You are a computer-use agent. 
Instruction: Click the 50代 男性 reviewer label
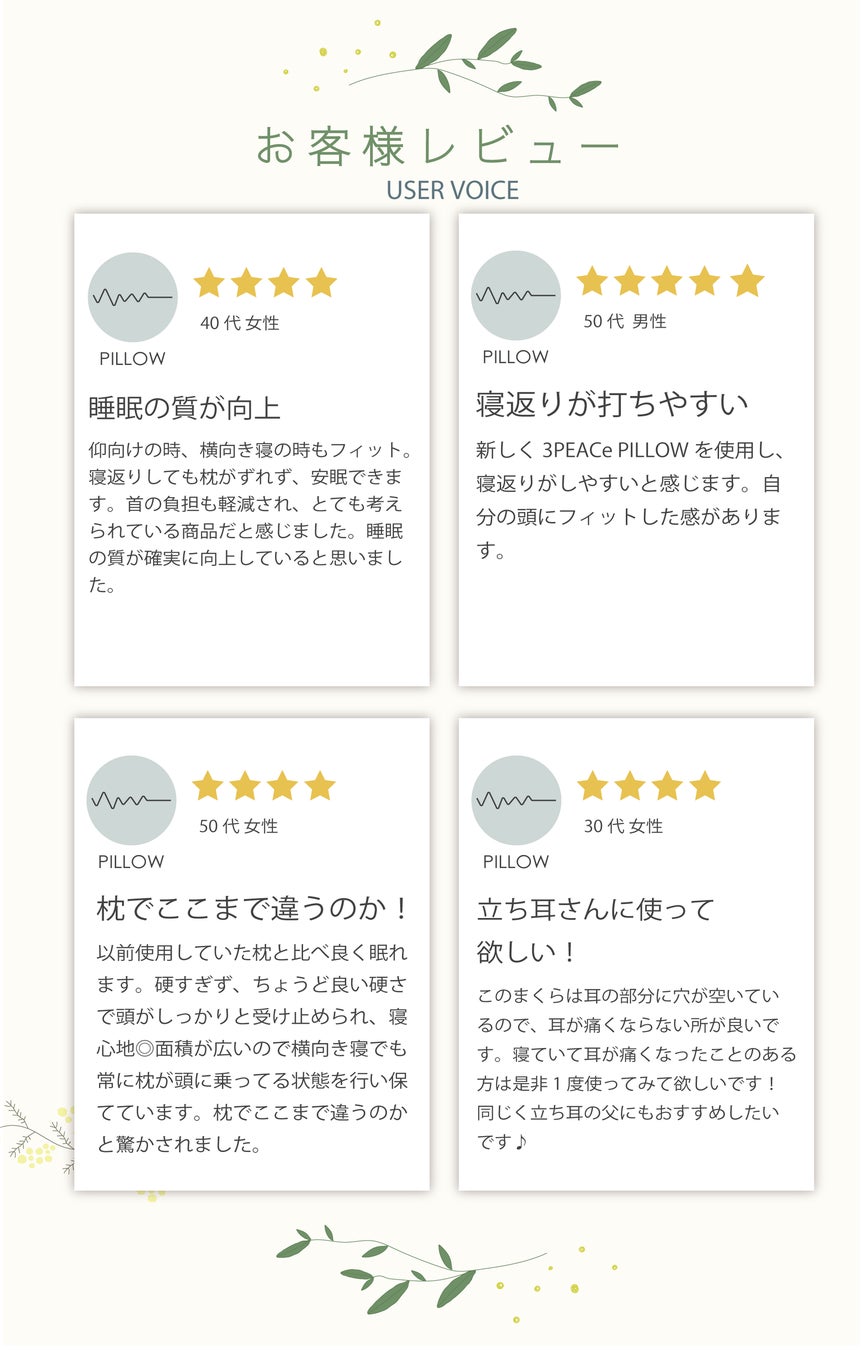pyautogui.click(x=625, y=321)
